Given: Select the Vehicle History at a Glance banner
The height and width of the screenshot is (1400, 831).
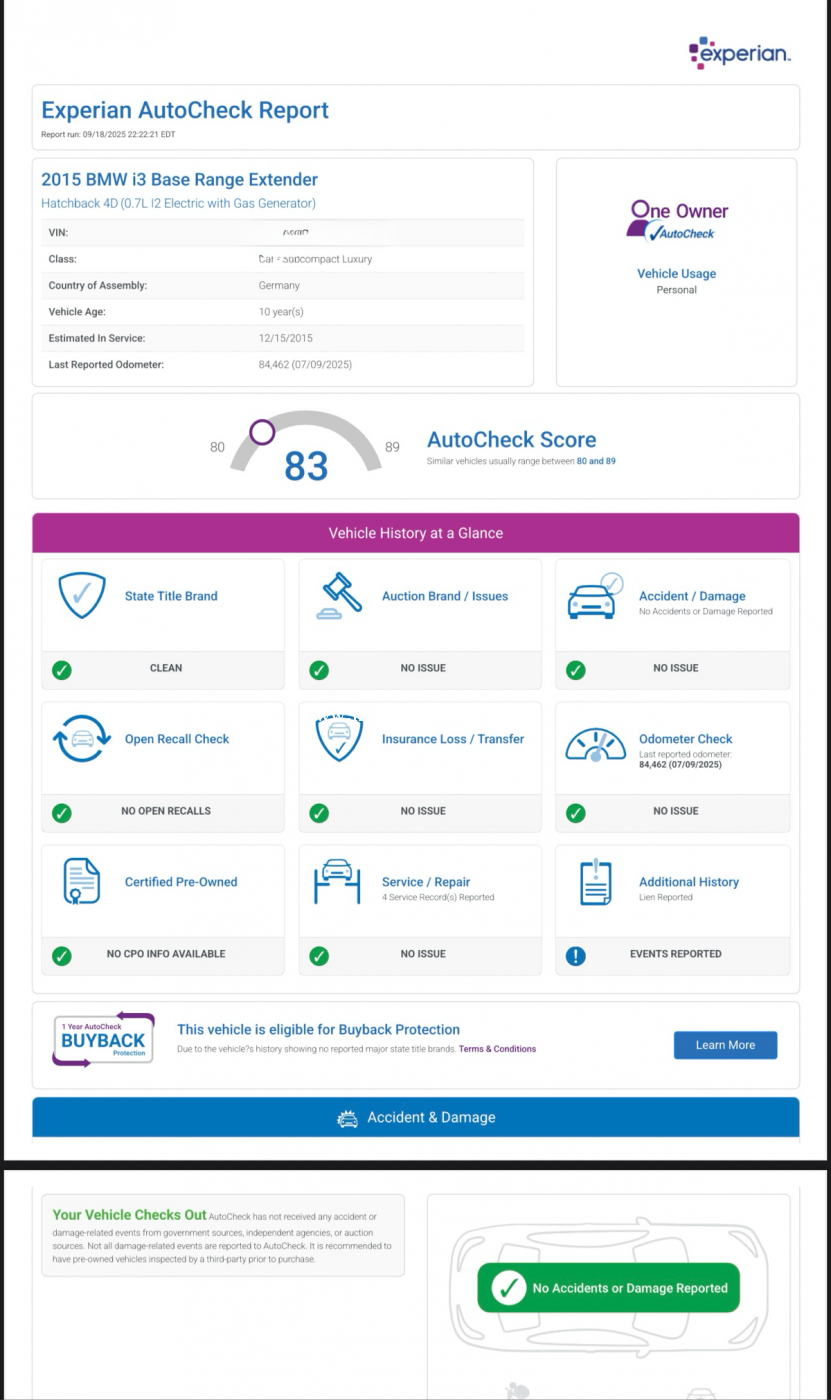Looking at the screenshot, I should tap(415, 533).
